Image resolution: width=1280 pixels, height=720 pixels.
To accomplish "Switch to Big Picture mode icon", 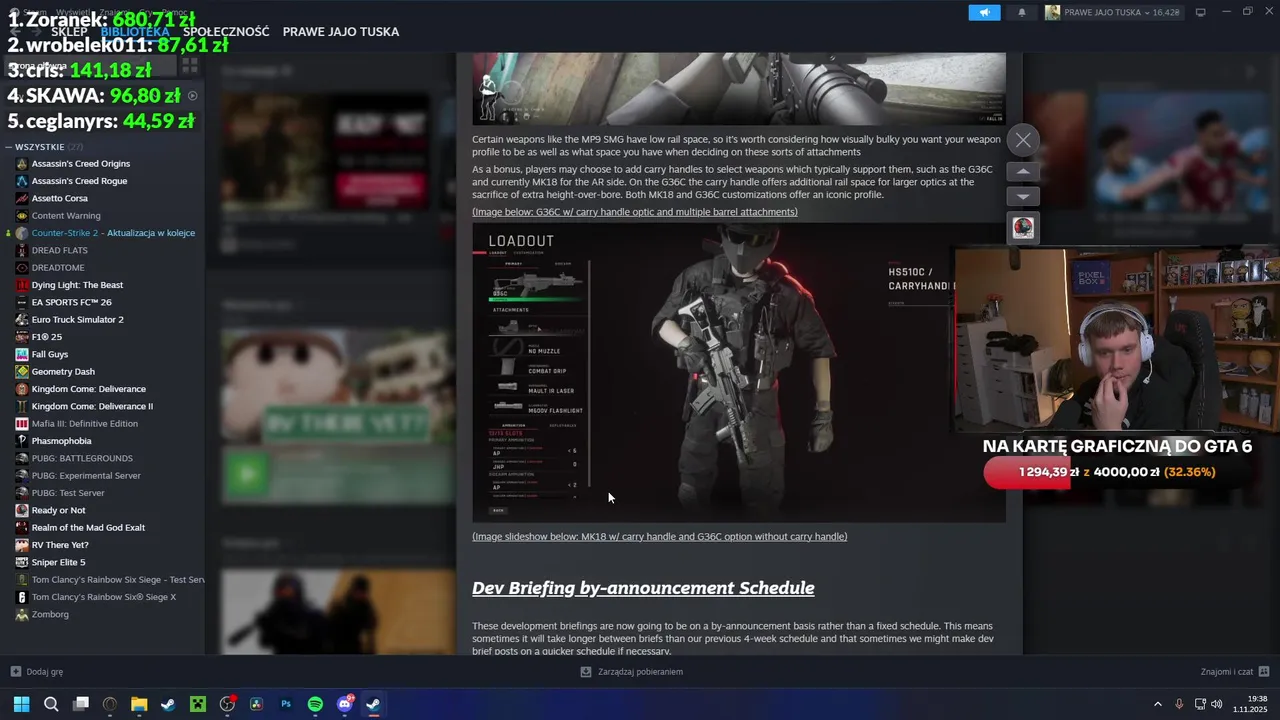I will 1200,12.
